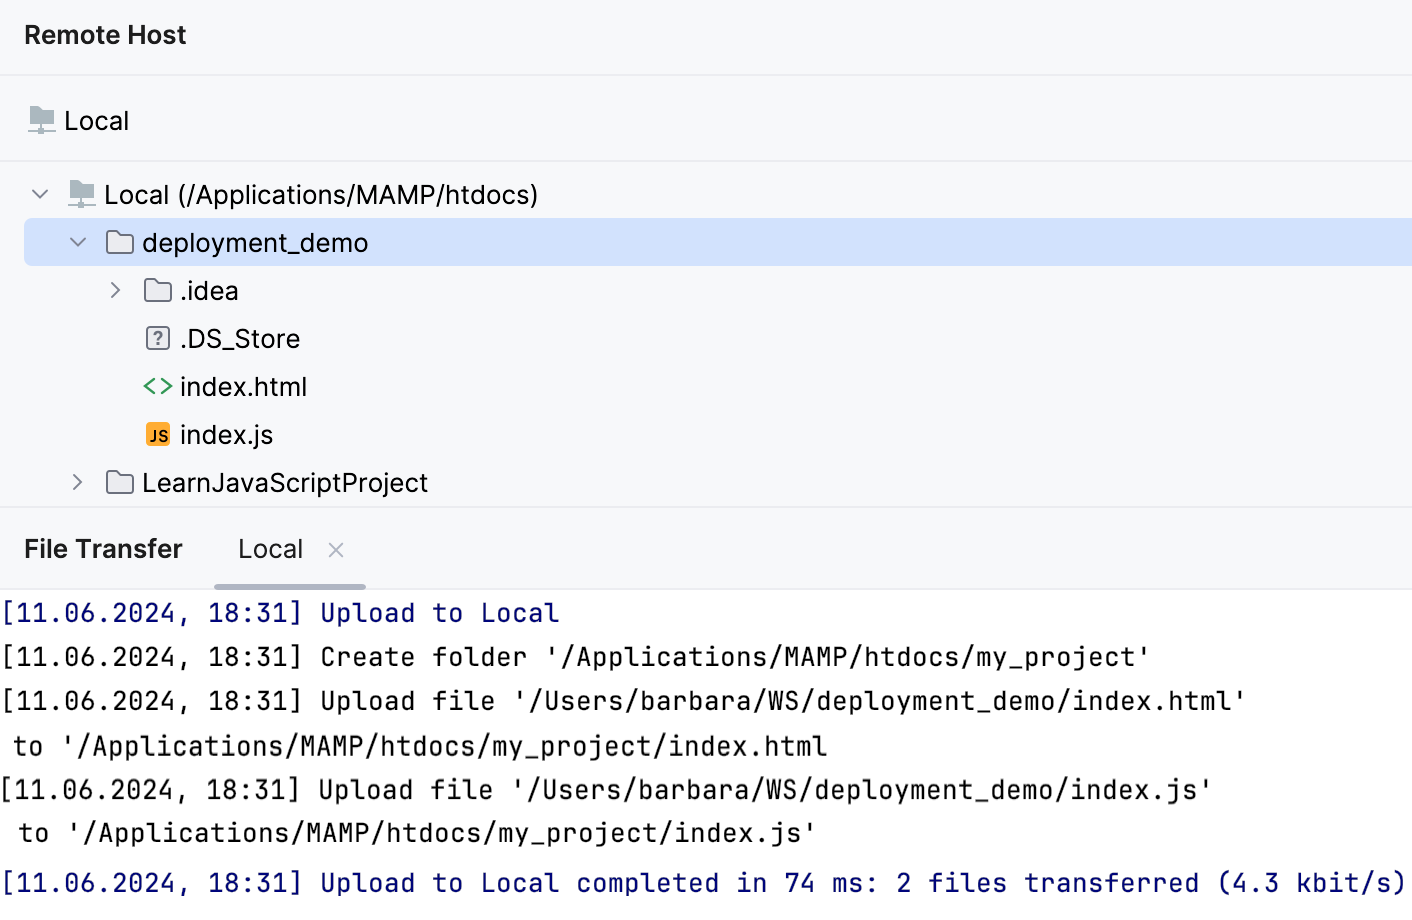This screenshot has width=1412, height=920.
Task: Select the index.js file entry
Action: pyautogui.click(x=226, y=434)
